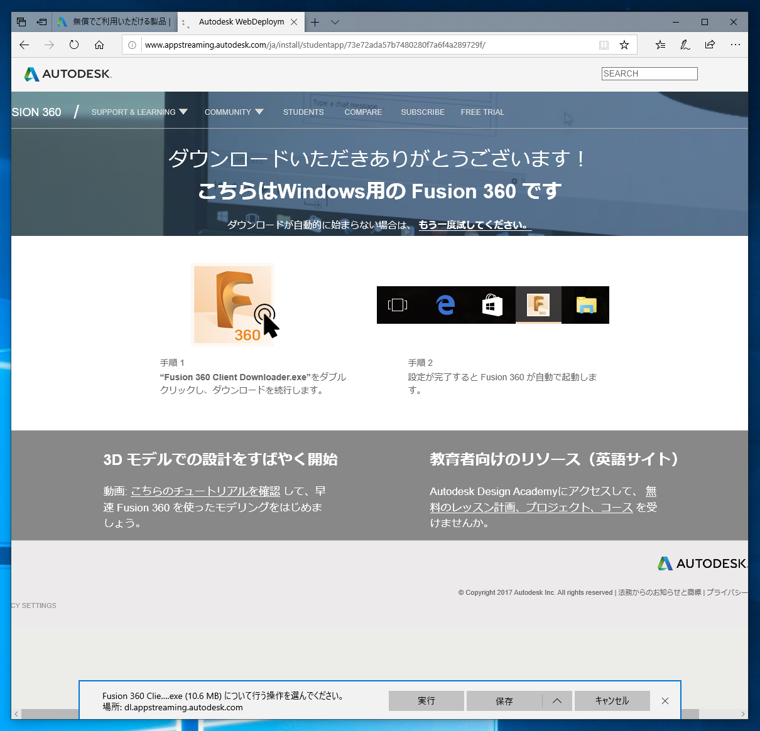
Task: Open the こちらのチュートリアルを確認 tutorial link
Action: 206,491
